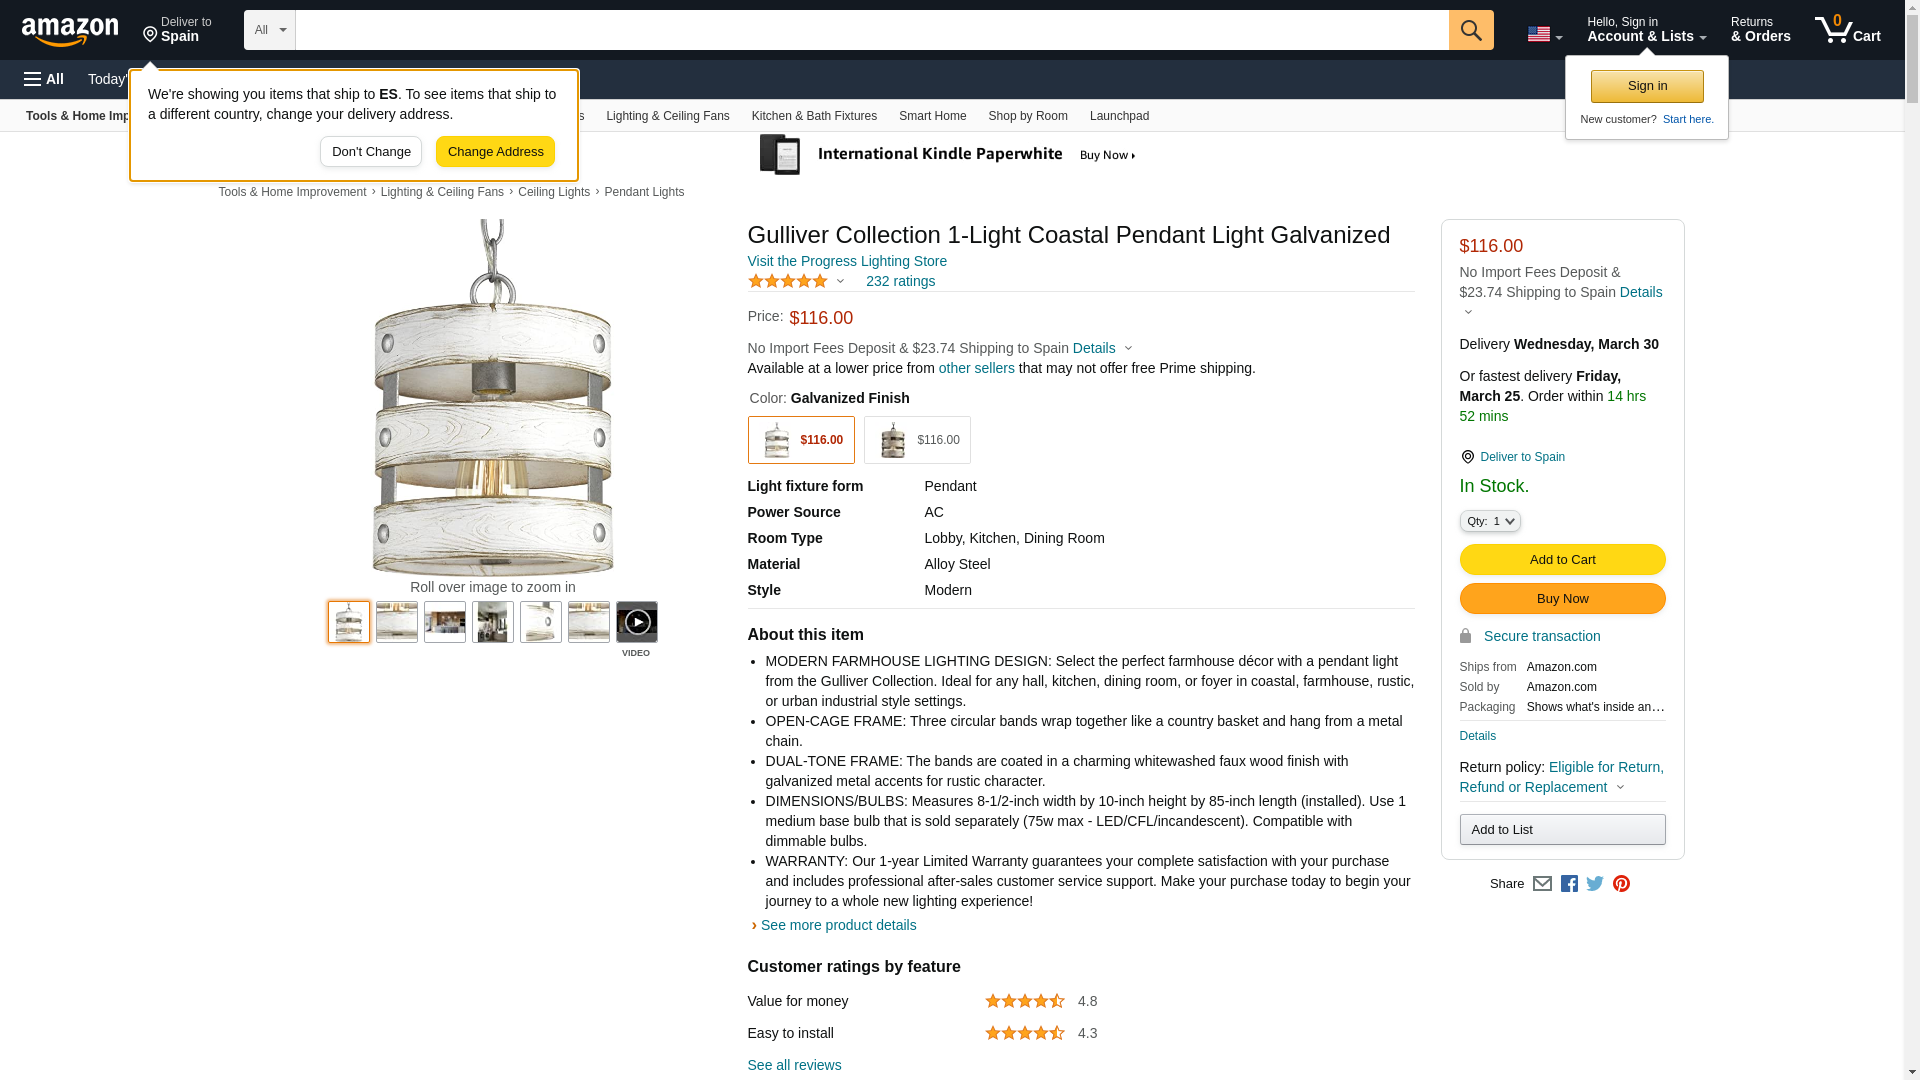
Task: Expand the language flag selector
Action: pos(1544,34)
